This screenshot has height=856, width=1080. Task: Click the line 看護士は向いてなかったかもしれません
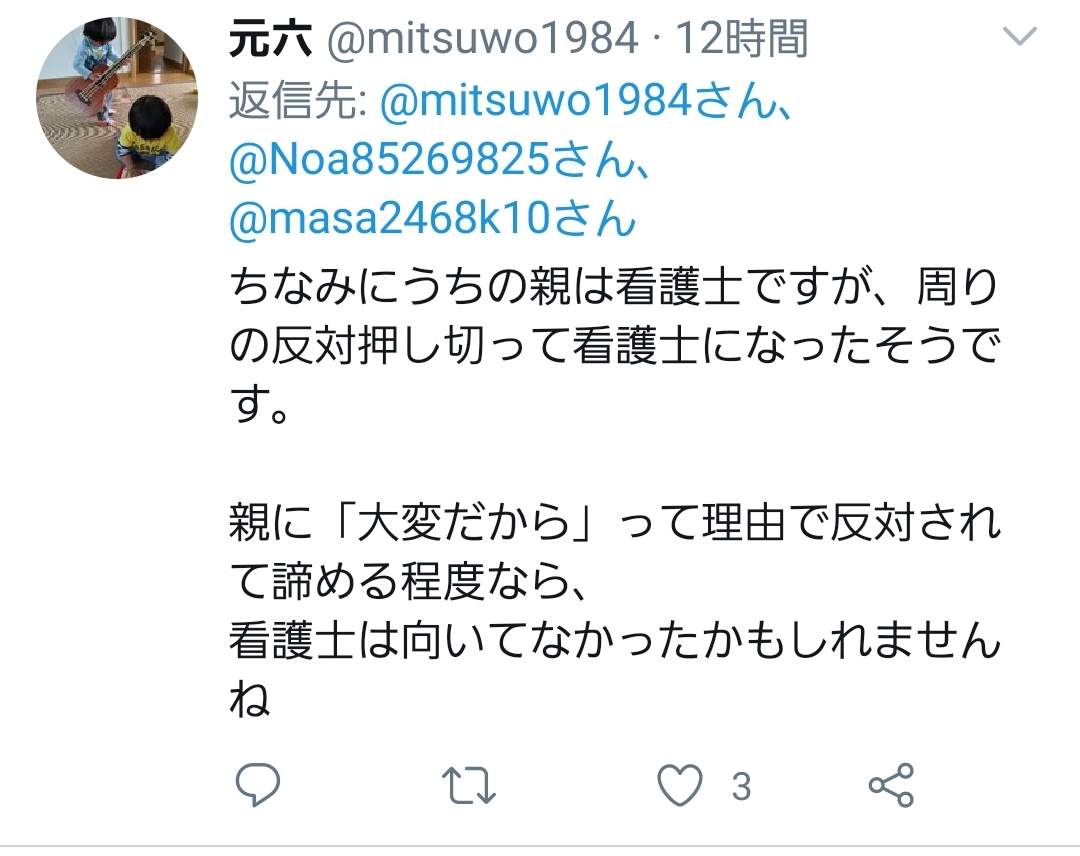[x=614, y=641]
